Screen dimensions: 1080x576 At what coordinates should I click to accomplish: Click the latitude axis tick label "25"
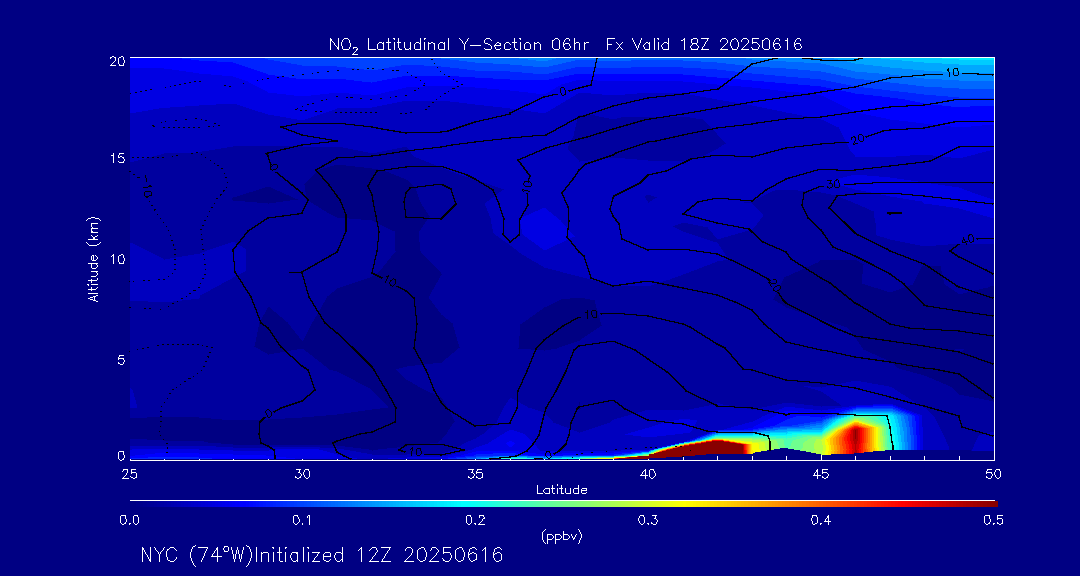point(129,474)
